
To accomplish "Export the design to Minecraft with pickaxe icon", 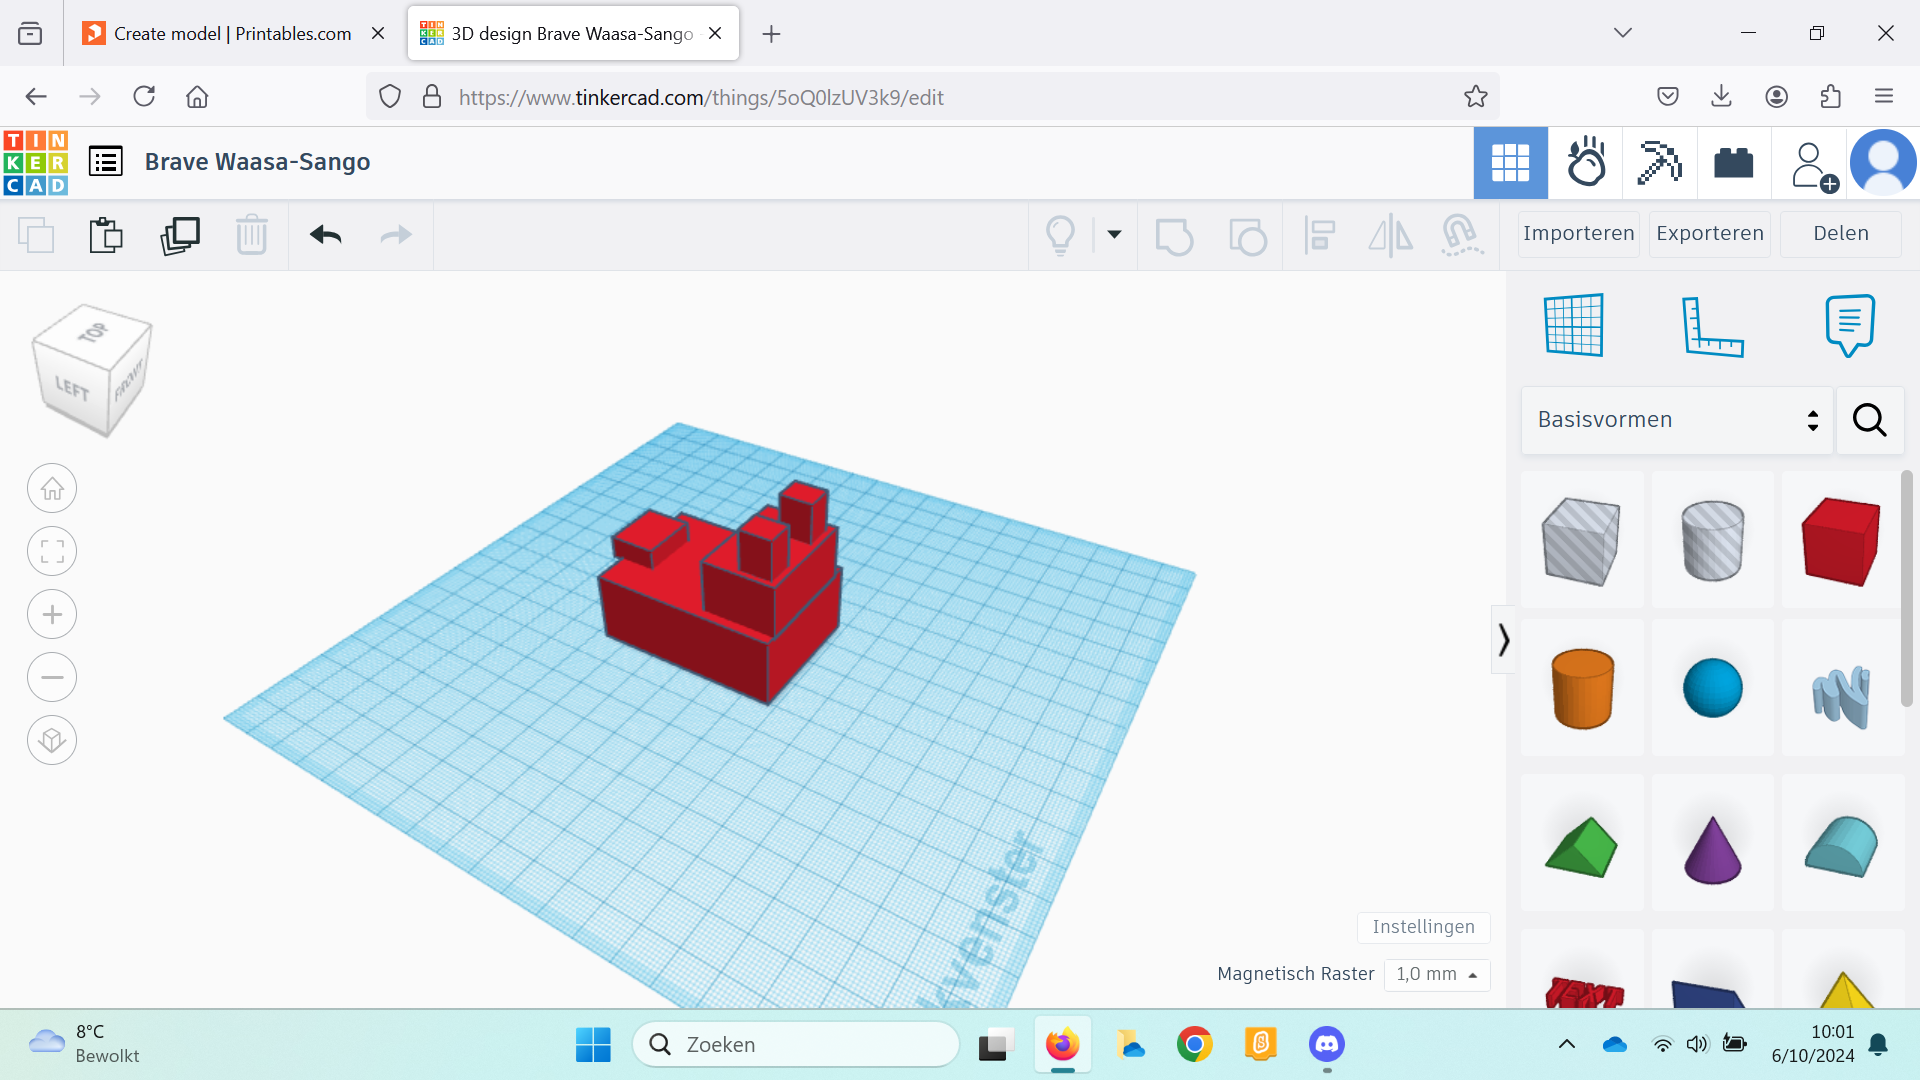I will [x=1659, y=162].
